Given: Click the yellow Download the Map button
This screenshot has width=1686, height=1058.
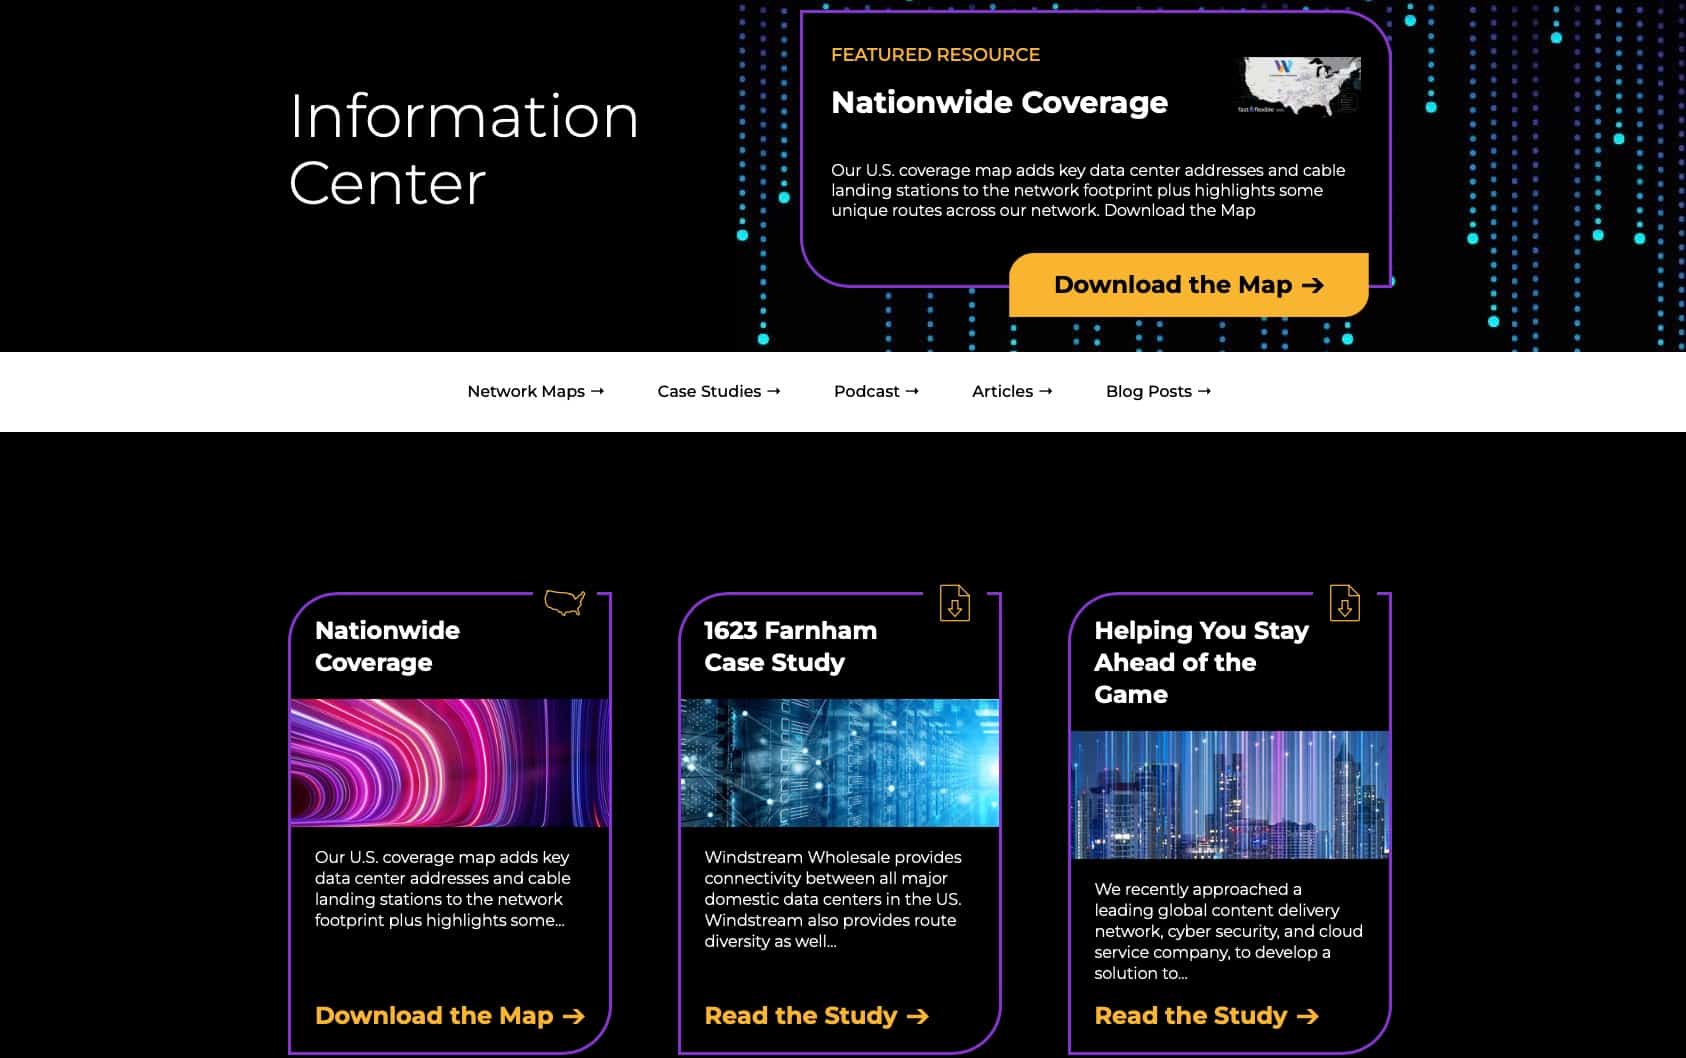Looking at the screenshot, I should click(1188, 285).
